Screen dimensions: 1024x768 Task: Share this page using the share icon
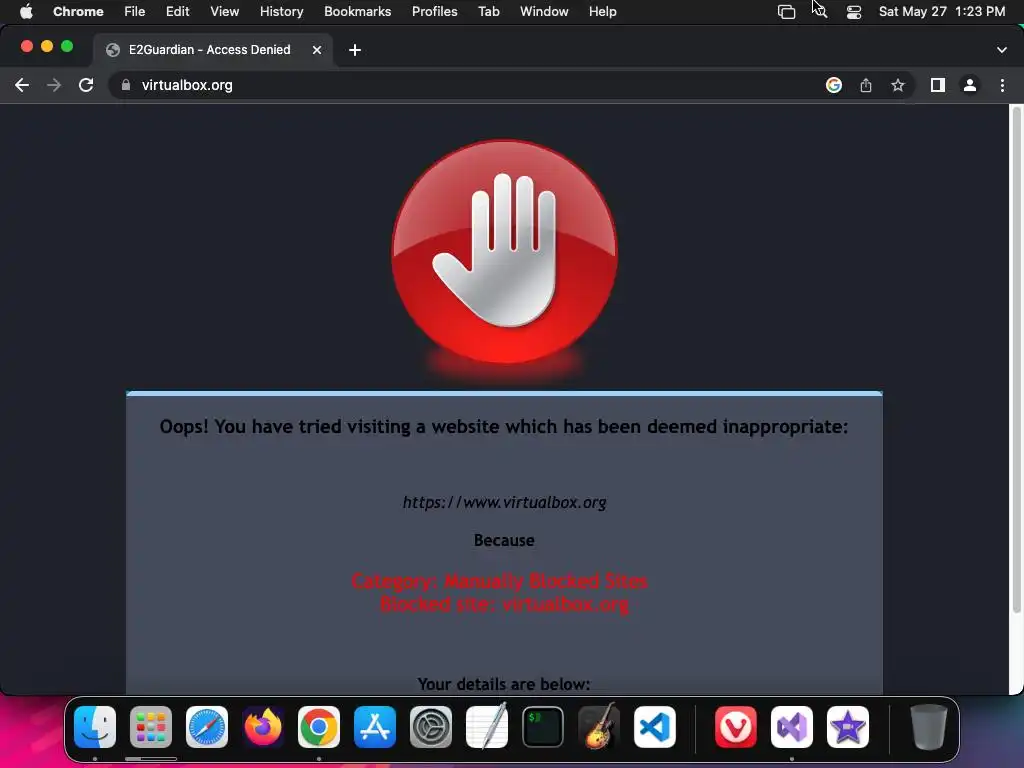click(x=865, y=85)
